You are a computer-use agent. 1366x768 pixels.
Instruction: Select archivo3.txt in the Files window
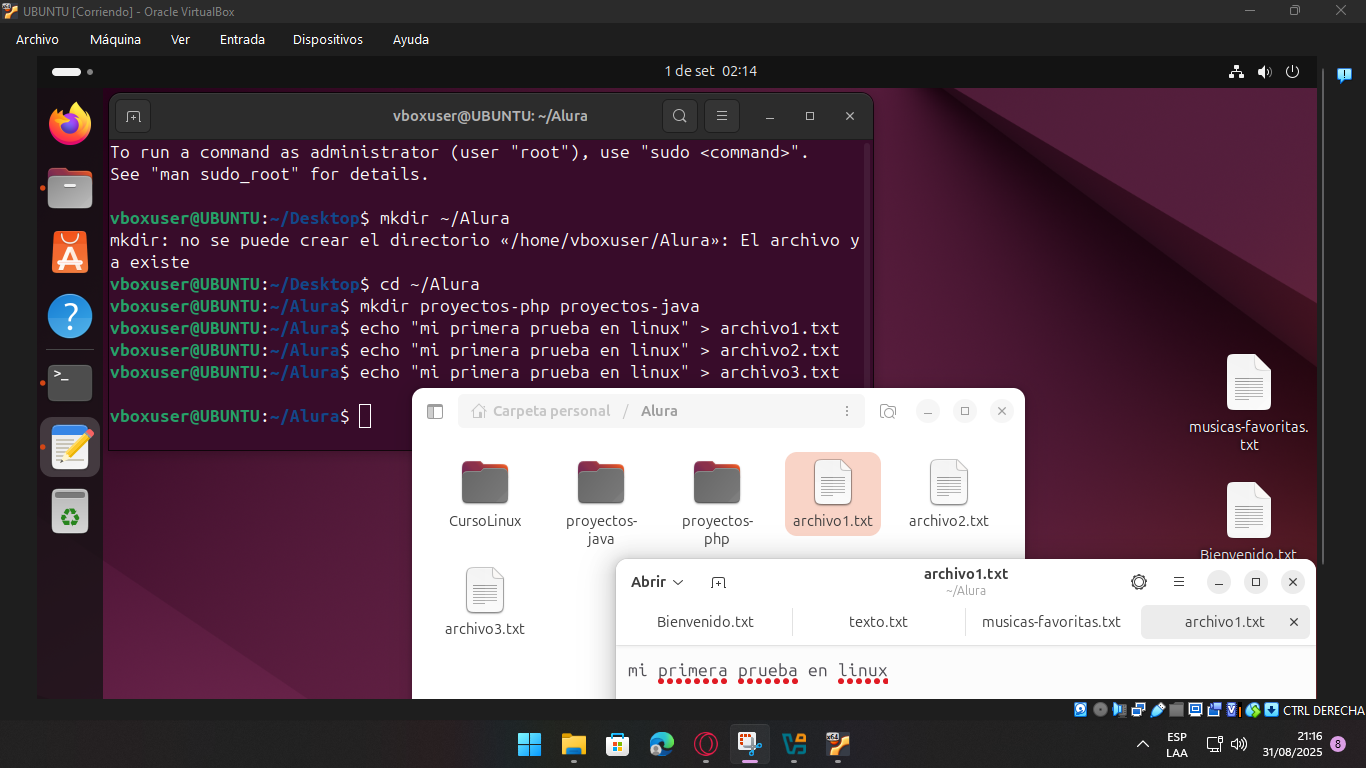pyautogui.click(x=485, y=602)
